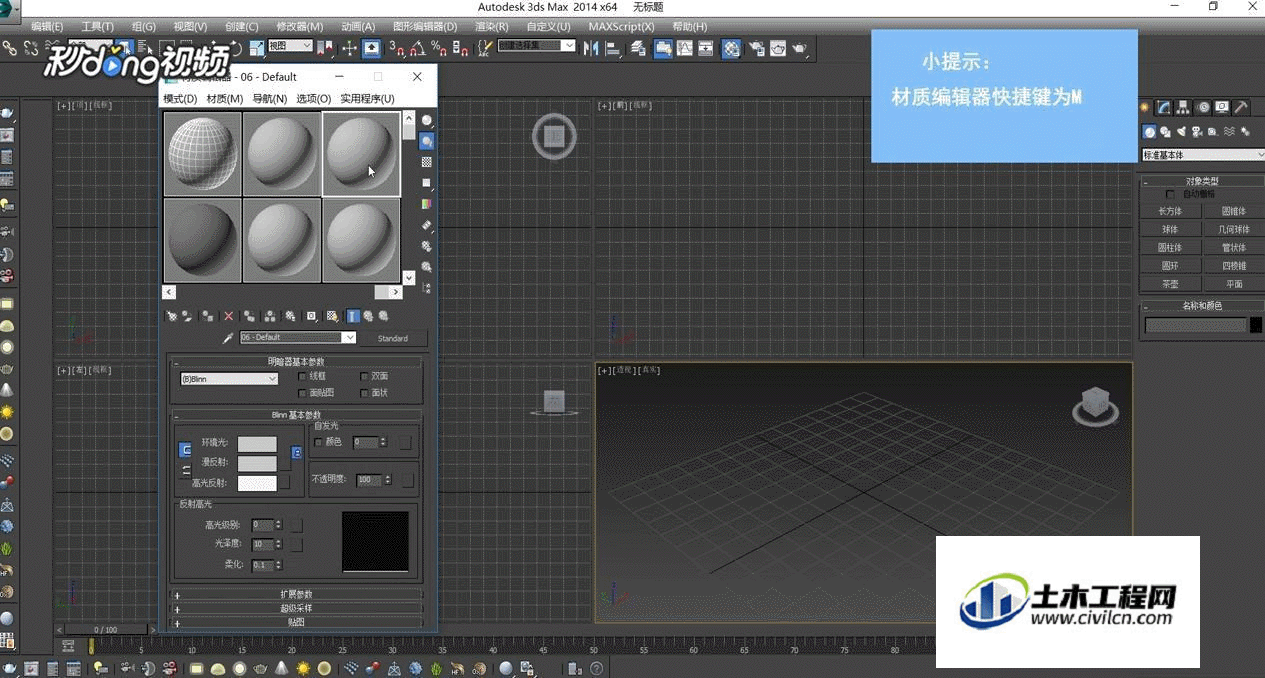Image resolution: width=1265 pixels, height=678 pixels.
Task: Click the 茶壶 (Teapot) button
Action: pyautogui.click(x=1170, y=284)
